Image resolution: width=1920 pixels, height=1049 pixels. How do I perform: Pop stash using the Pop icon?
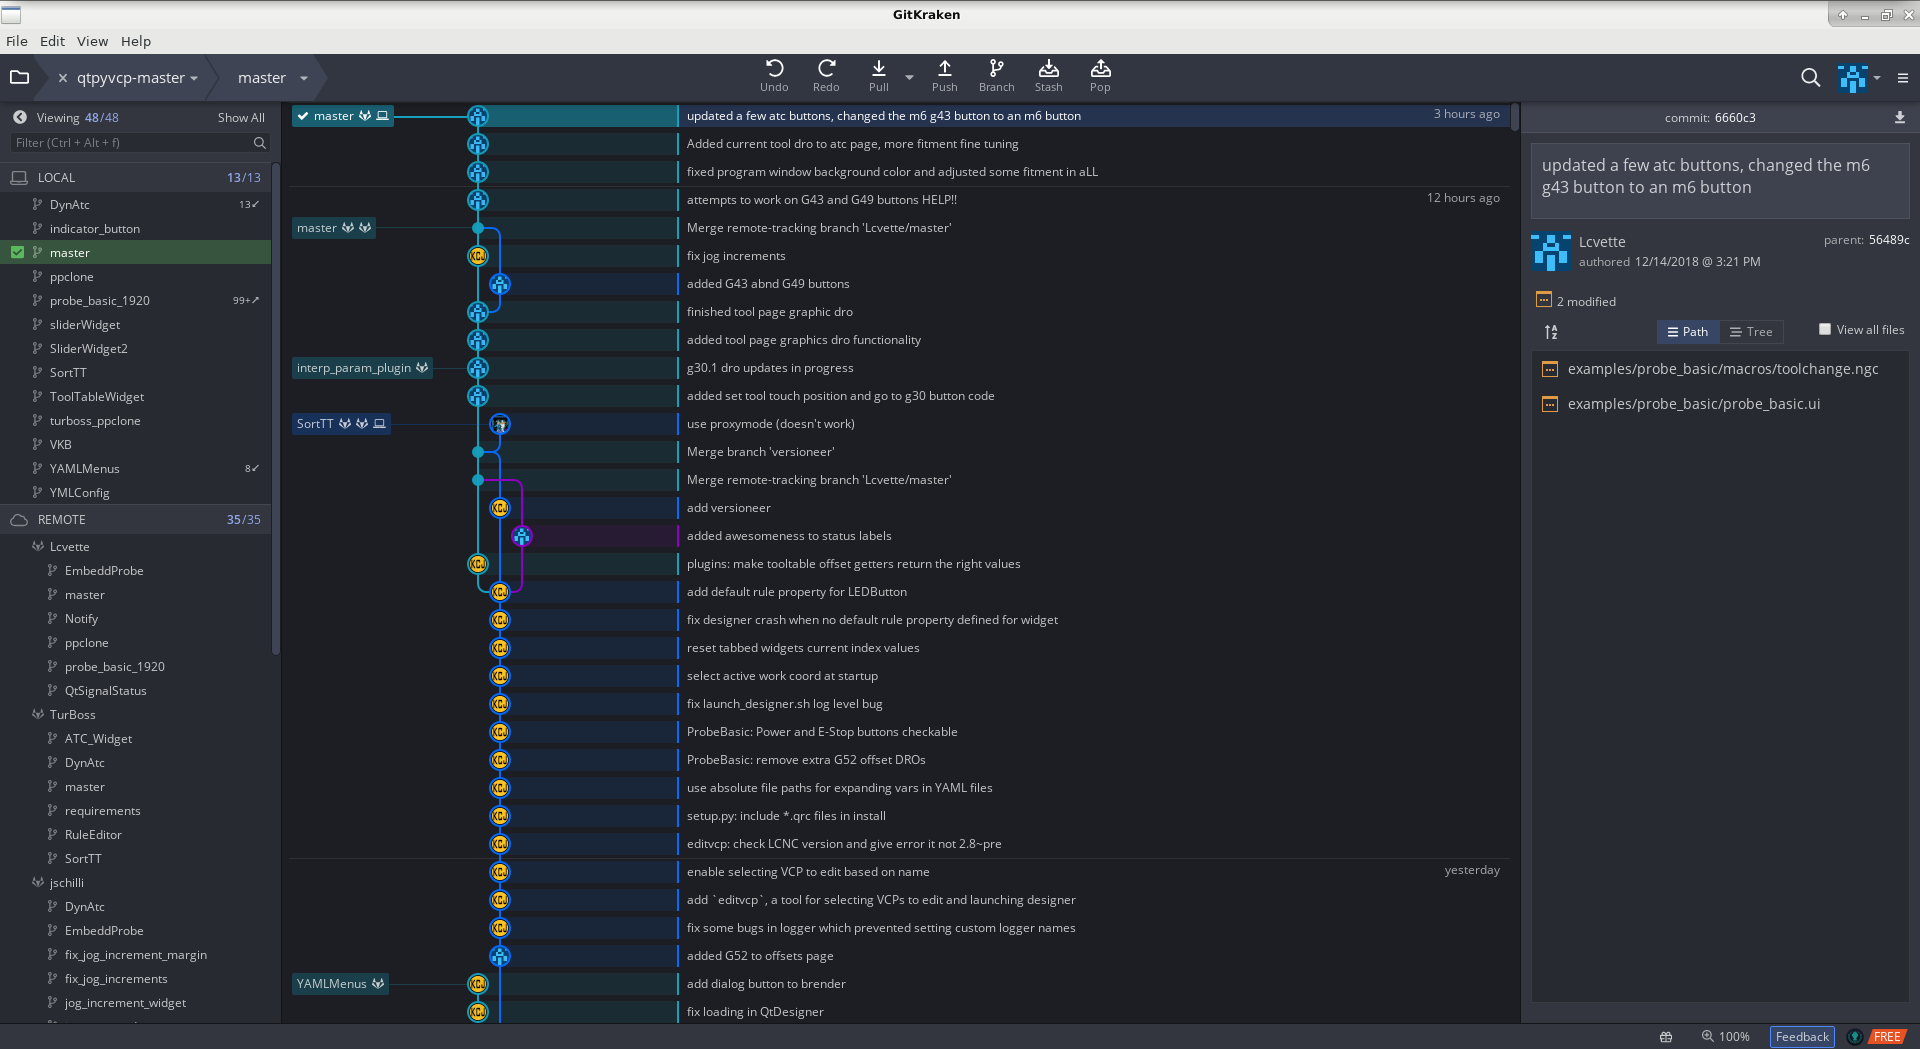(x=1100, y=68)
